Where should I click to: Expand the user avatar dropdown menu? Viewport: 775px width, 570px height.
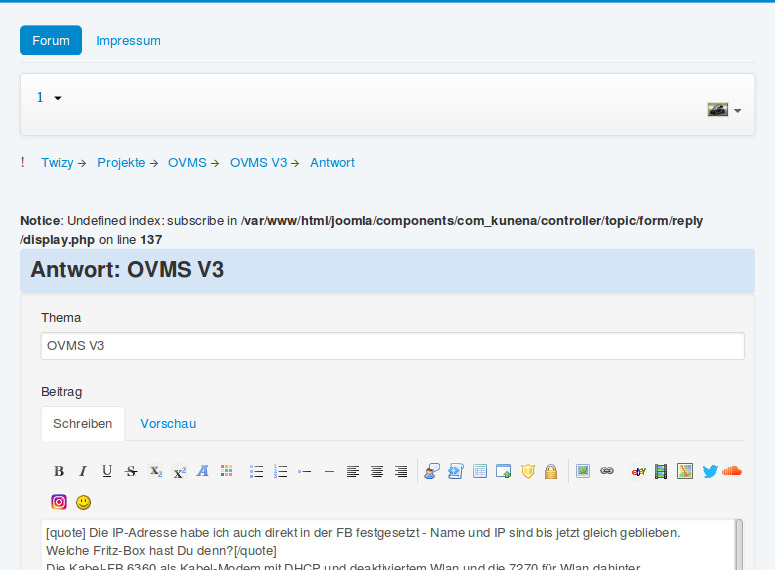tap(724, 110)
